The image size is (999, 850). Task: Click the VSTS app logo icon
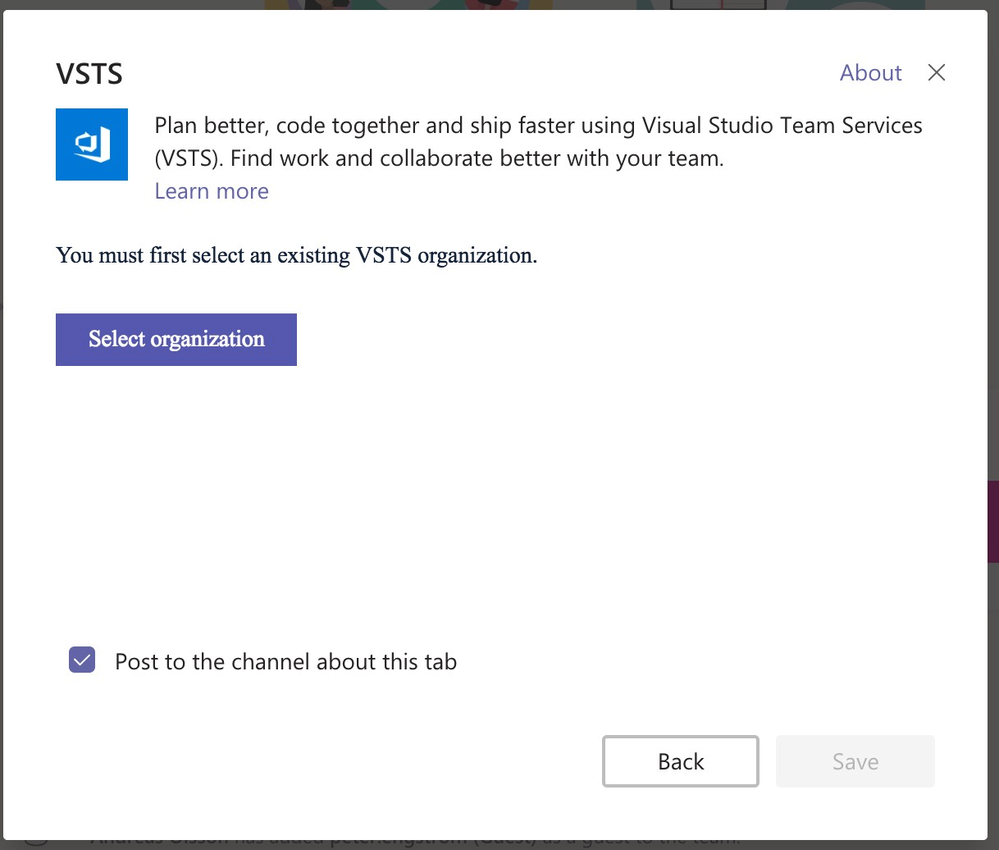pyautogui.click(x=92, y=144)
